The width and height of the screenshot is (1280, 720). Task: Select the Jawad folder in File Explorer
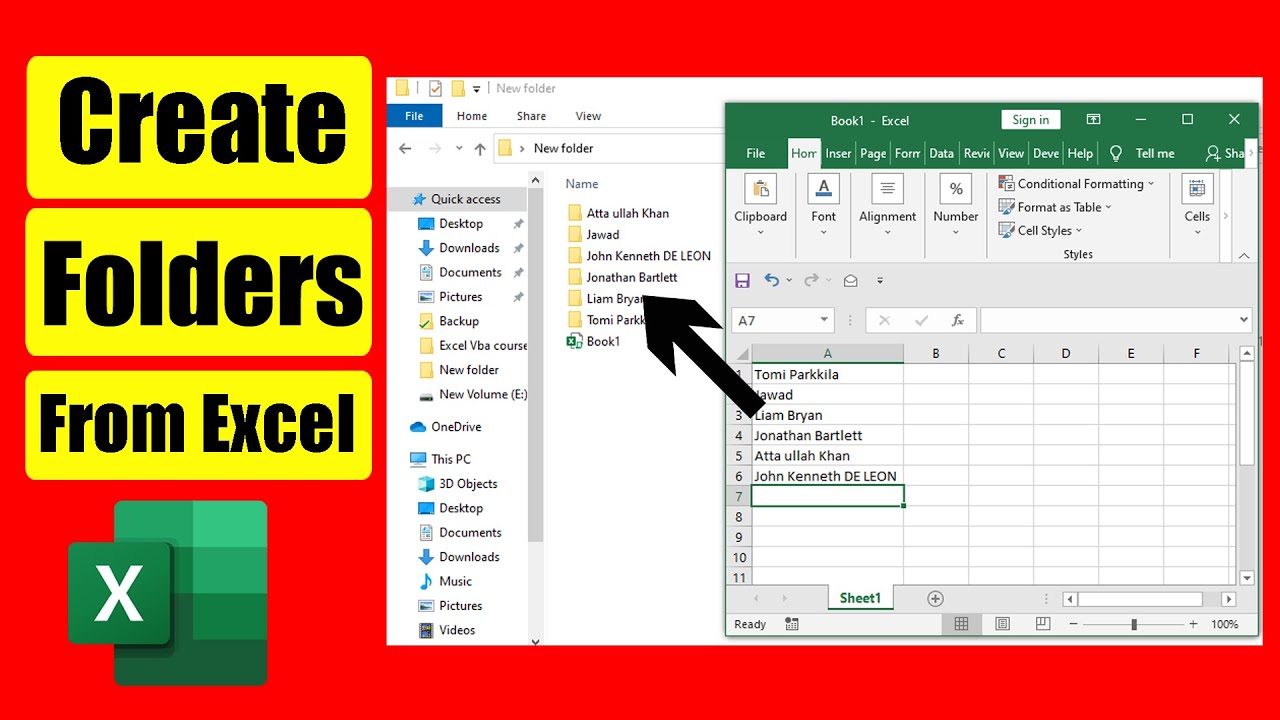pos(593,235)
